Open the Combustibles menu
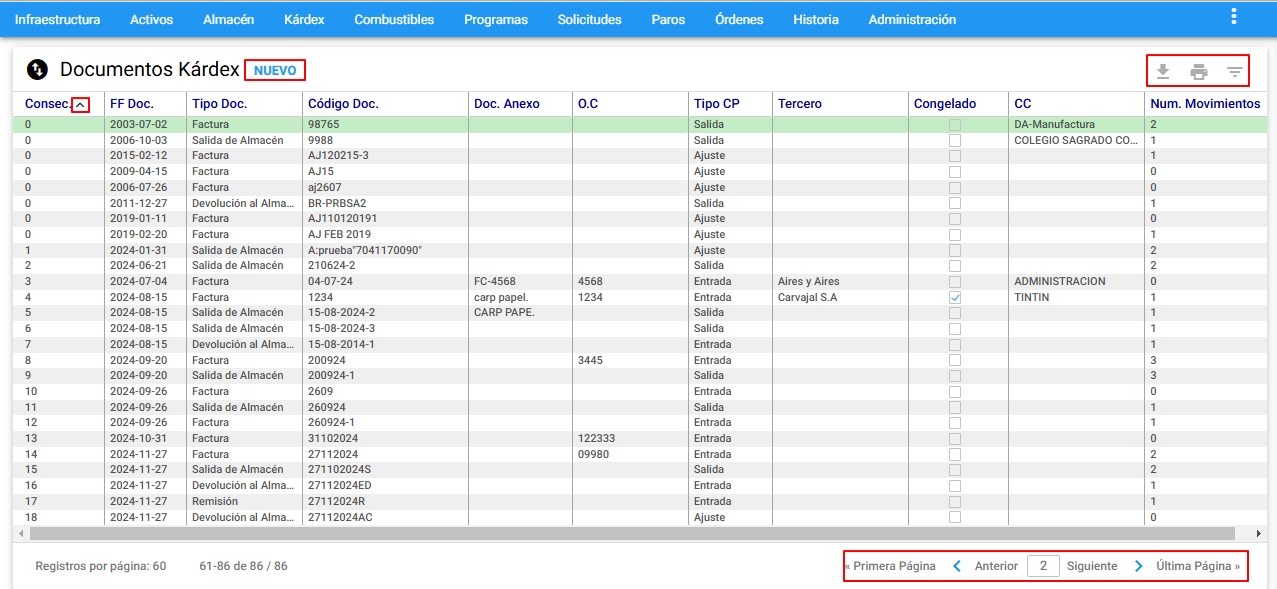 pos(394,19)
